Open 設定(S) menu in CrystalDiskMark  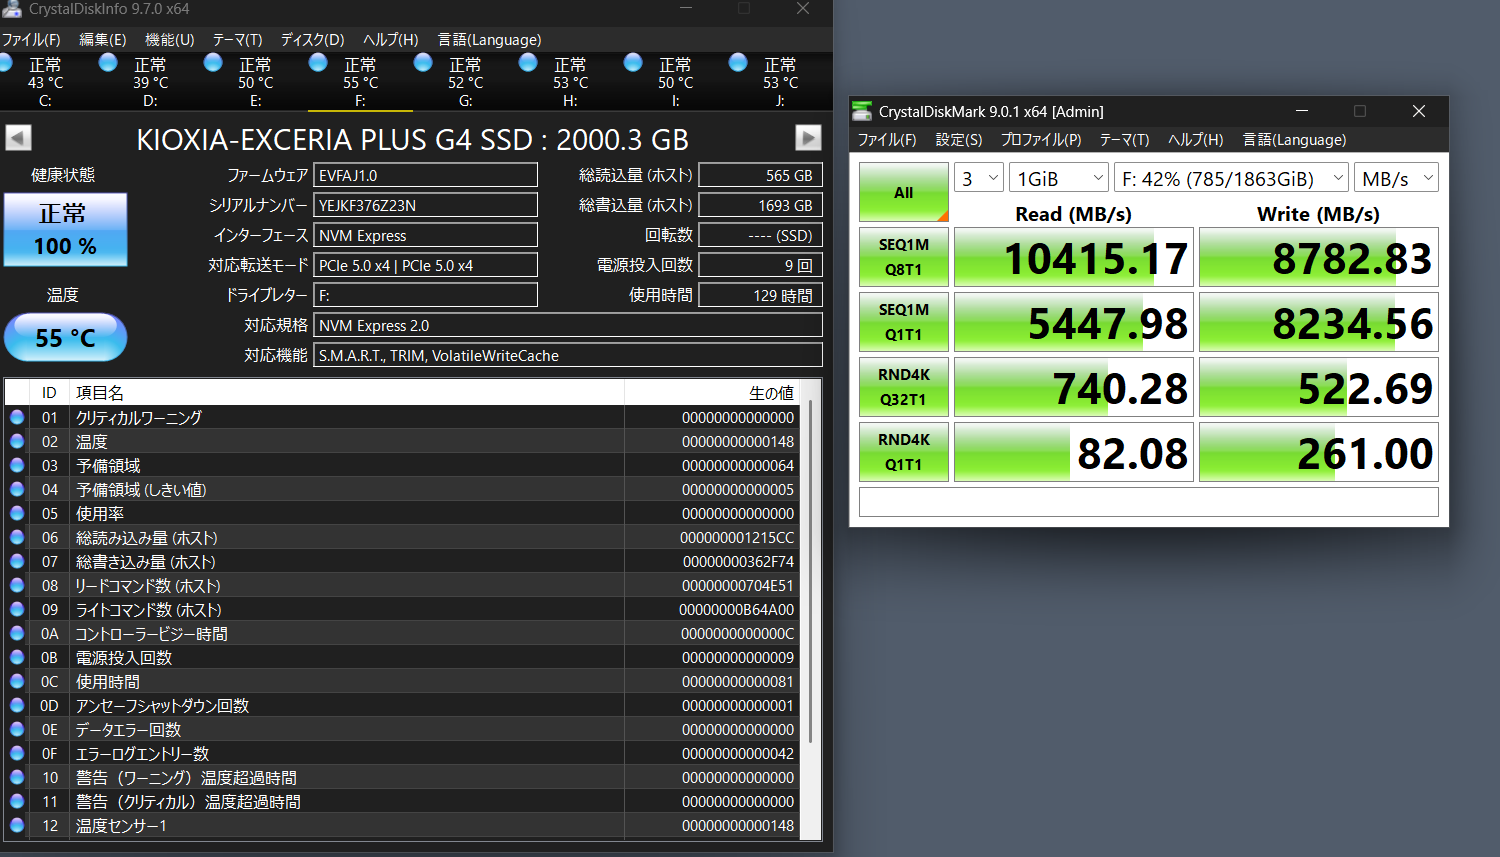pyautogui.click(x=959, y=140)
